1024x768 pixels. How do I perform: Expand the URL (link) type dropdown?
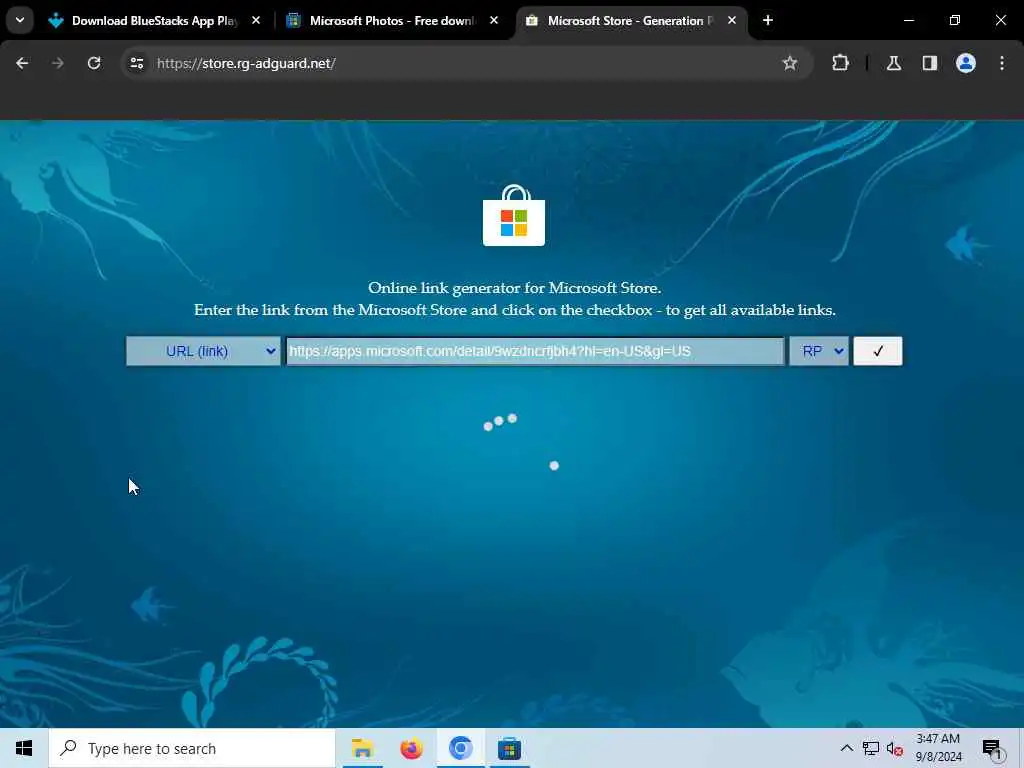(x=203, y=351)
